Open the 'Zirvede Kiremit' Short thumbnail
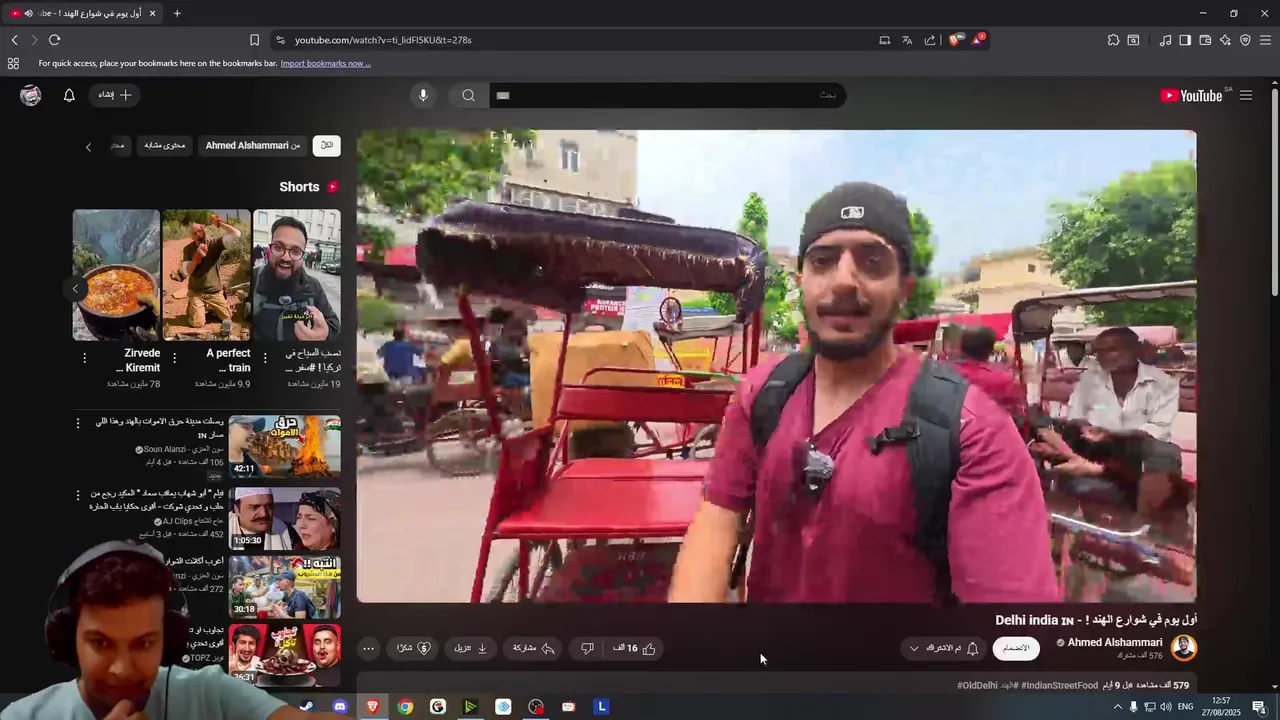 pos(116,275)
